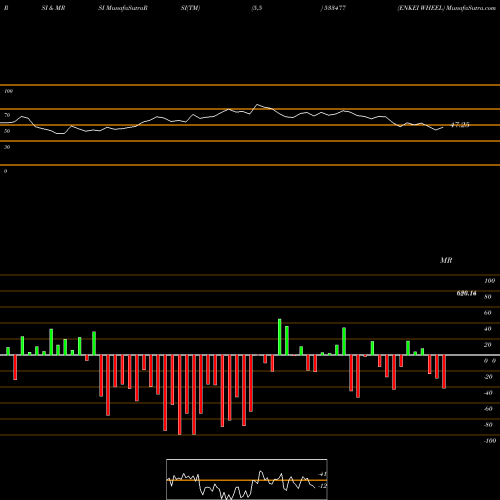Screen dimensions: 500x500
Task: Click the current RSI value 47.25
Action: [x=460, y=125]
